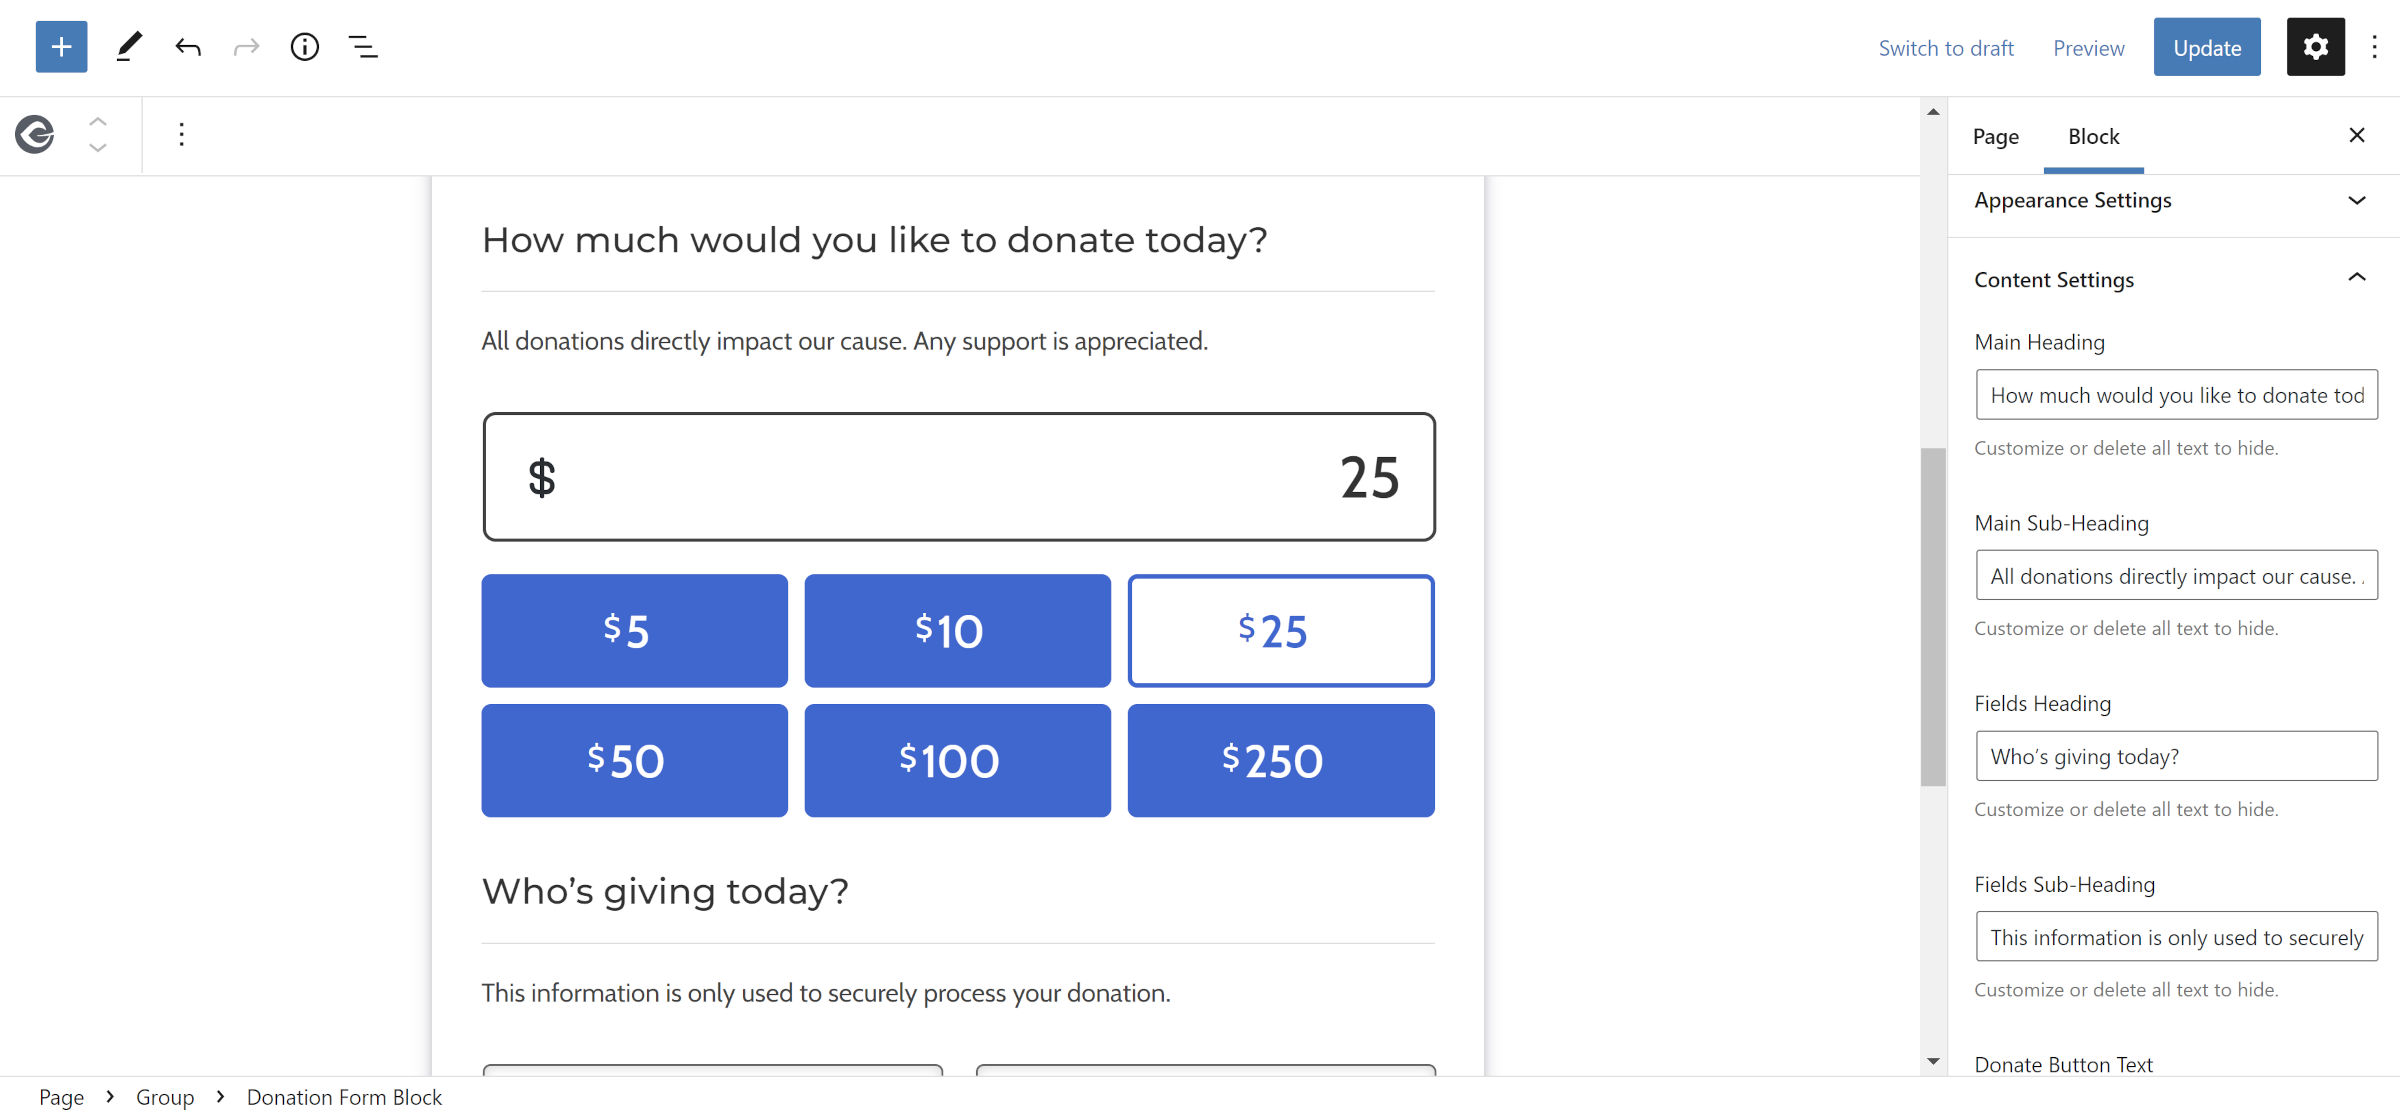2400x1112 pixels.
Task: Open the top-bar Options three-dot menu
Action: (x=2374, y=47)
